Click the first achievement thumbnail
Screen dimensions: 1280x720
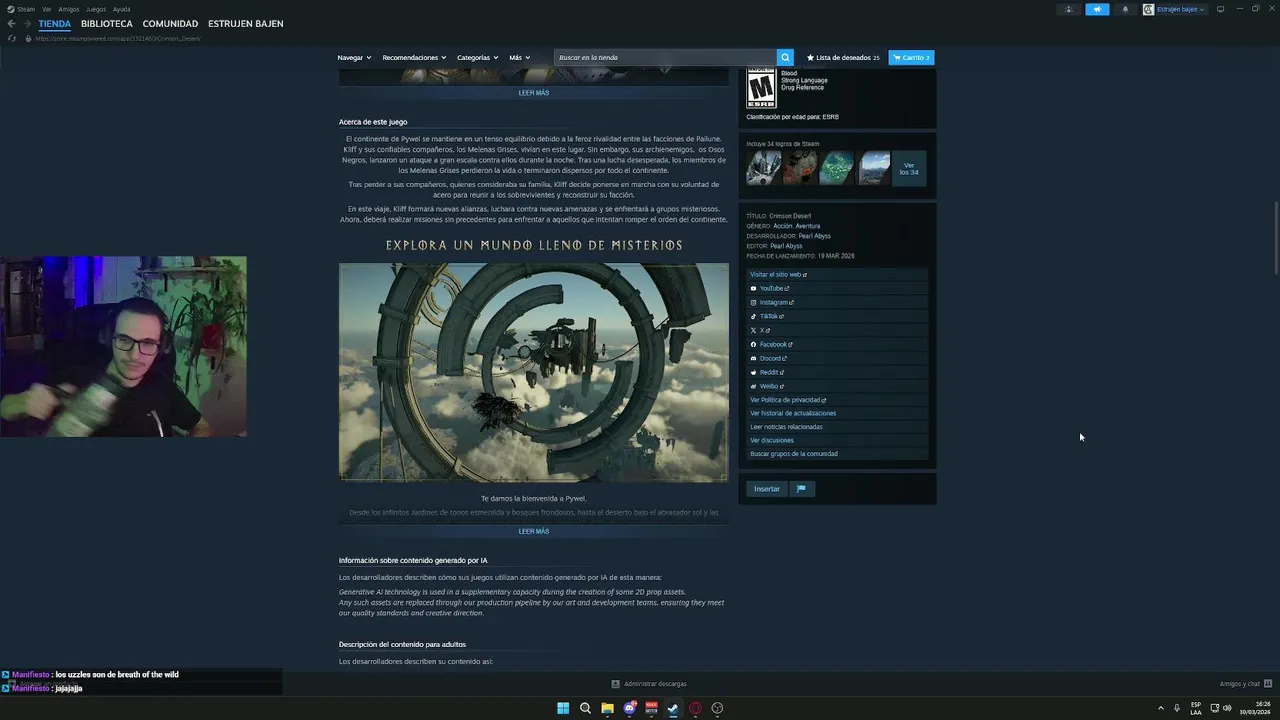coord(763,169)
